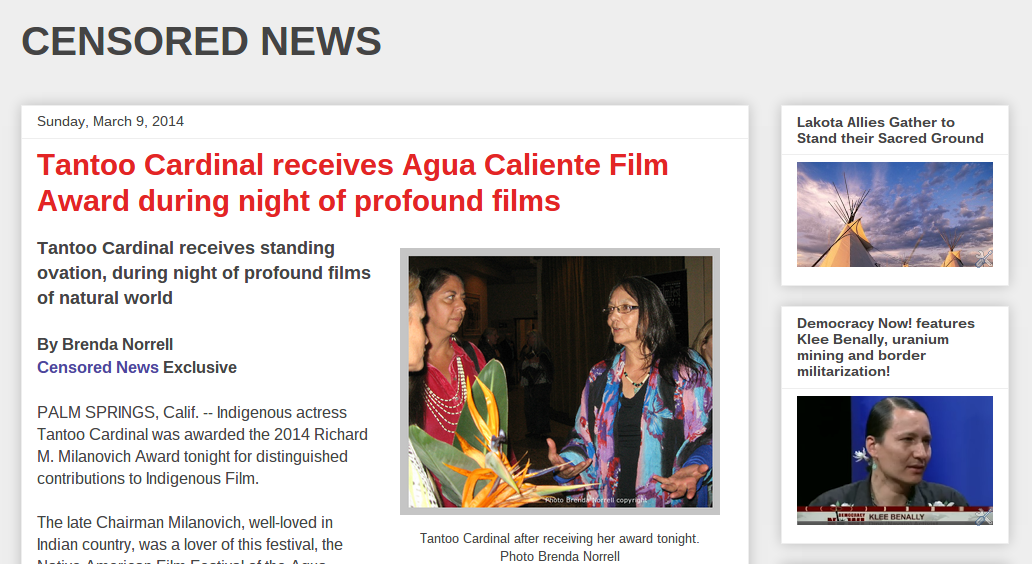Click the copyright watermark on the main photo
1032x564 pixels.
coord(596,500)
